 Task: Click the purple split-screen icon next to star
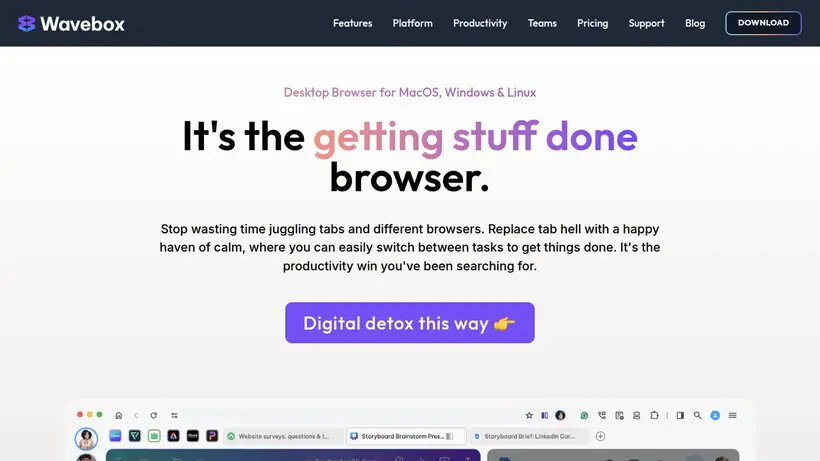coord(544,416)
